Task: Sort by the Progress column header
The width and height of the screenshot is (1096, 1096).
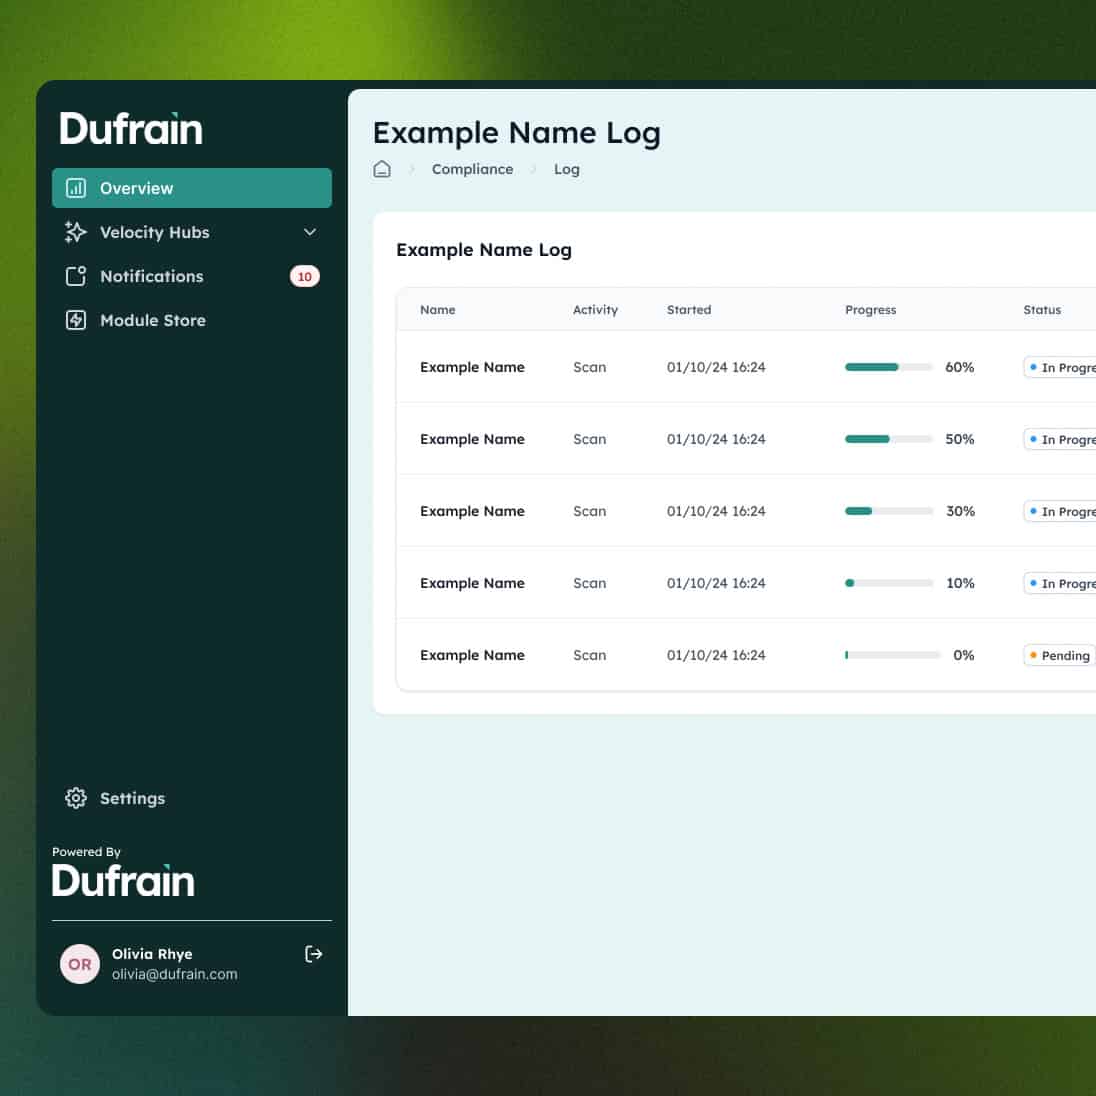Action: (870, 310)
